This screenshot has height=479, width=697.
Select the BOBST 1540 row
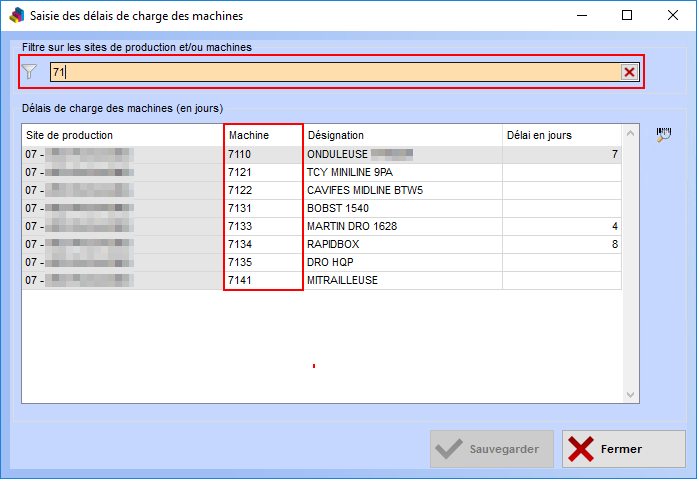pos(402,208)
